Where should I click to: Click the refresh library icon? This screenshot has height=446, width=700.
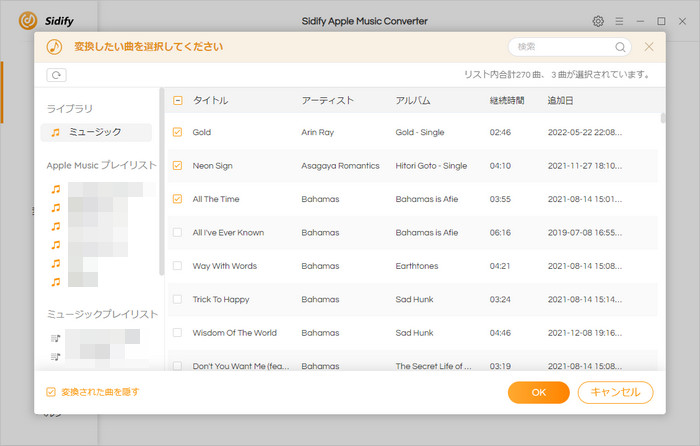pyautogui.click(x=56, y=75)
